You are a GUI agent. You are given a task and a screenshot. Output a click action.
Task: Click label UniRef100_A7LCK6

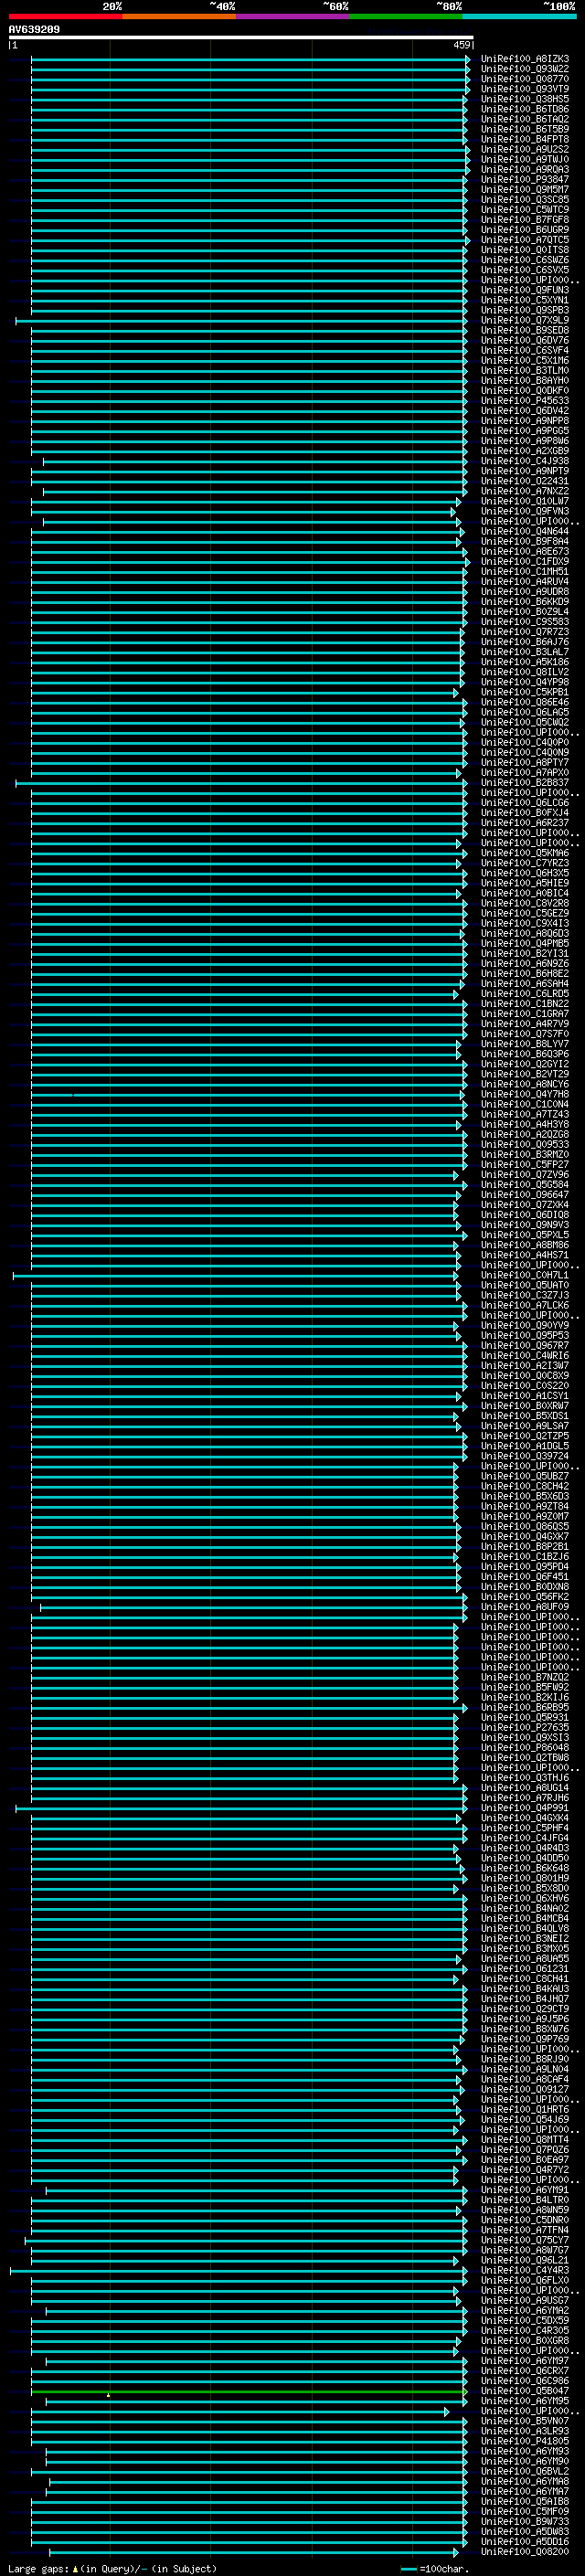coord(525,1305)
